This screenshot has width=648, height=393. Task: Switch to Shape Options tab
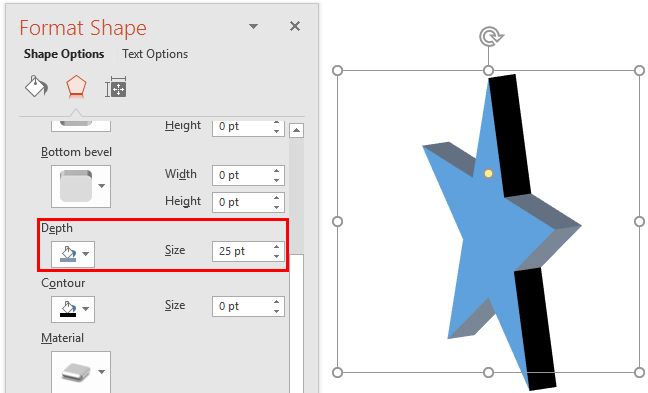(64, 54)
